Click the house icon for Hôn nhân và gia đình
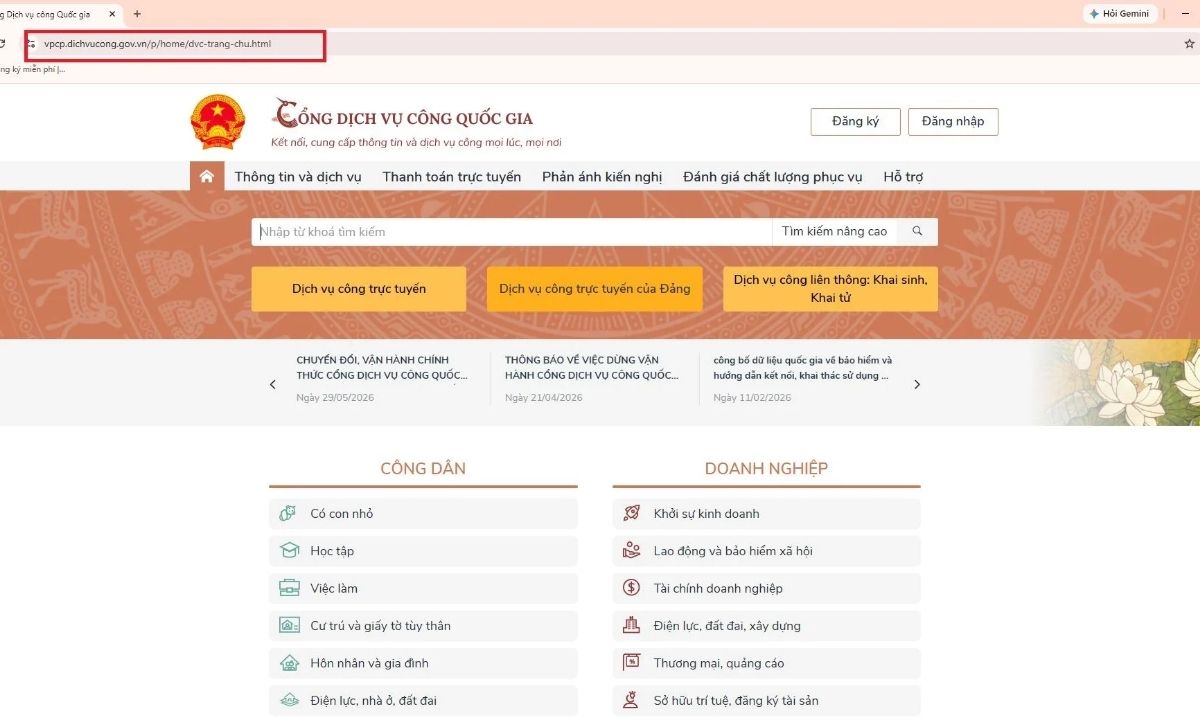1200x720 pixels. tap(289, 663)
